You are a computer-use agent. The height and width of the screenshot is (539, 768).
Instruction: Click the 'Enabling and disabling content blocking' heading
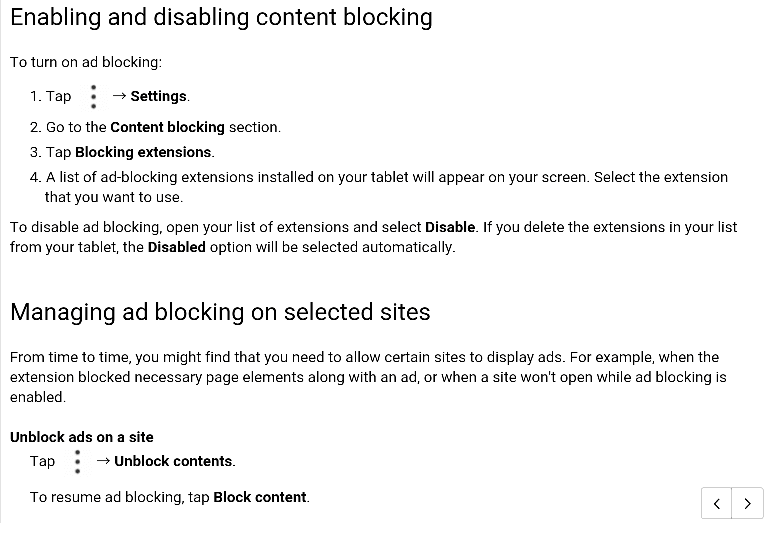point(221,18)
